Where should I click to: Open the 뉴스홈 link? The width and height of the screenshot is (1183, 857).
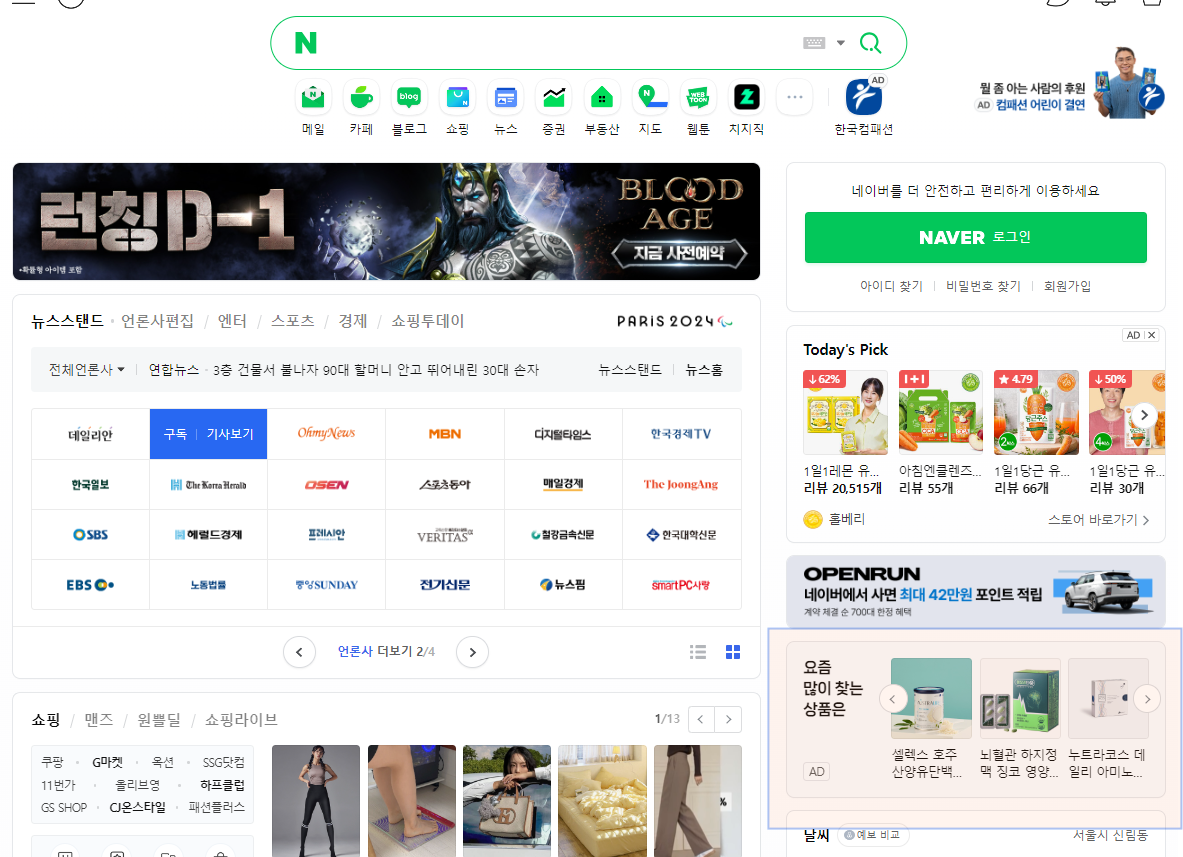click(704, 370)
